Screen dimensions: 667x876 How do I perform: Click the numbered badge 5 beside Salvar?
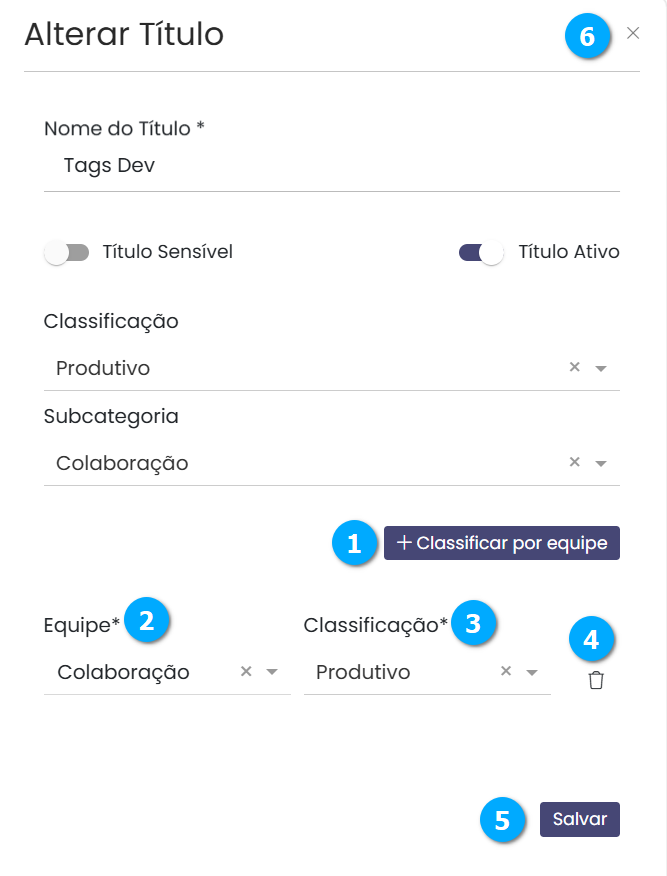[502, 820]
